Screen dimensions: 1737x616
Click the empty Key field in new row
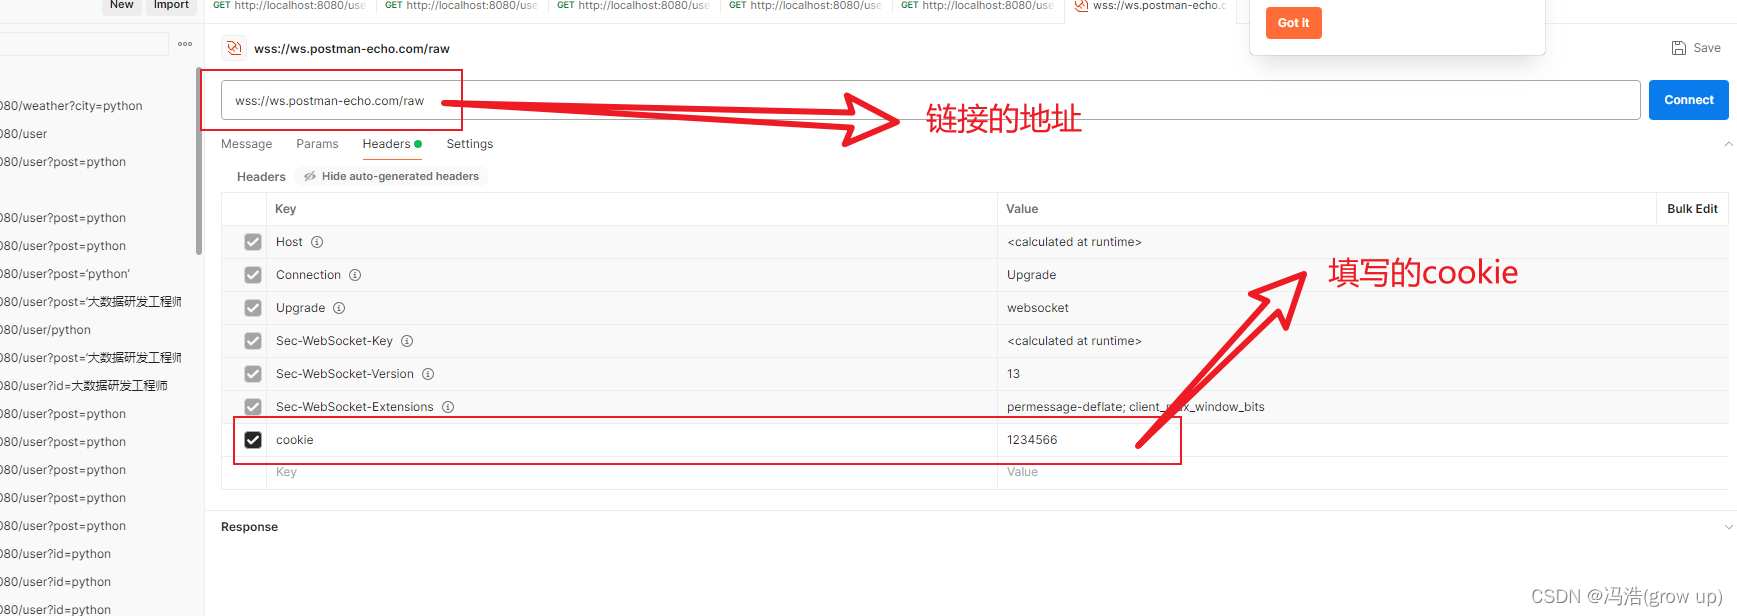click(x=631, y=472)
